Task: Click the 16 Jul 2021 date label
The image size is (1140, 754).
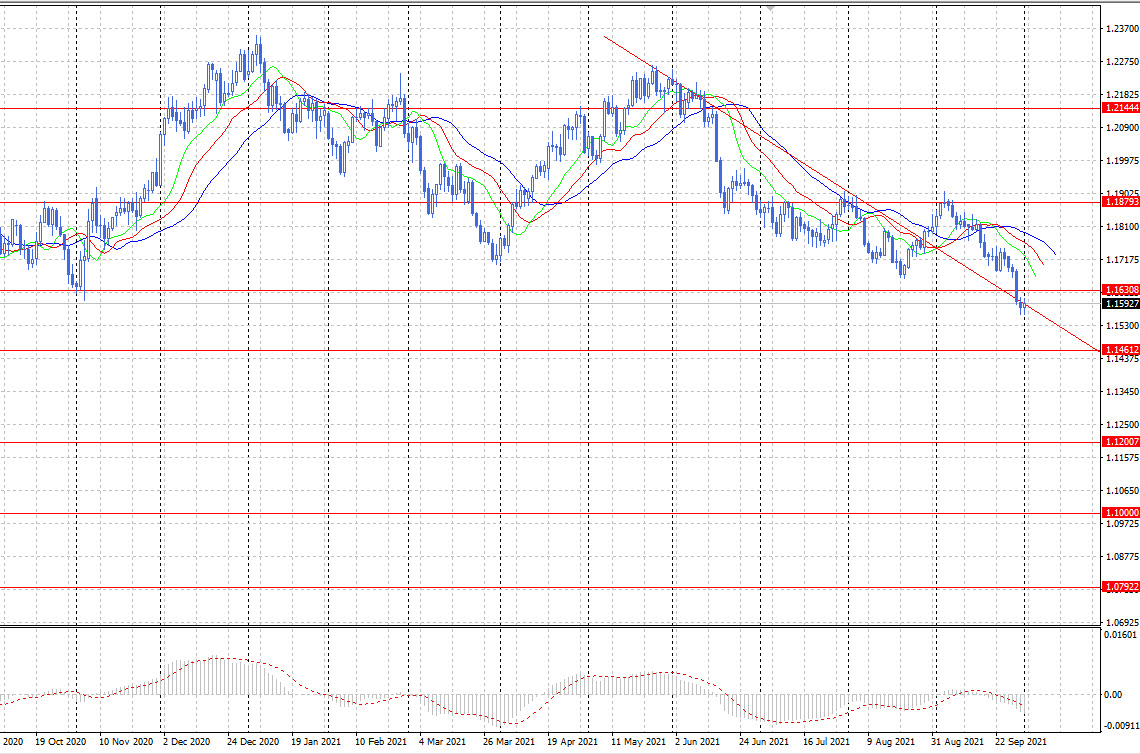Action: [x=826, y=742]
